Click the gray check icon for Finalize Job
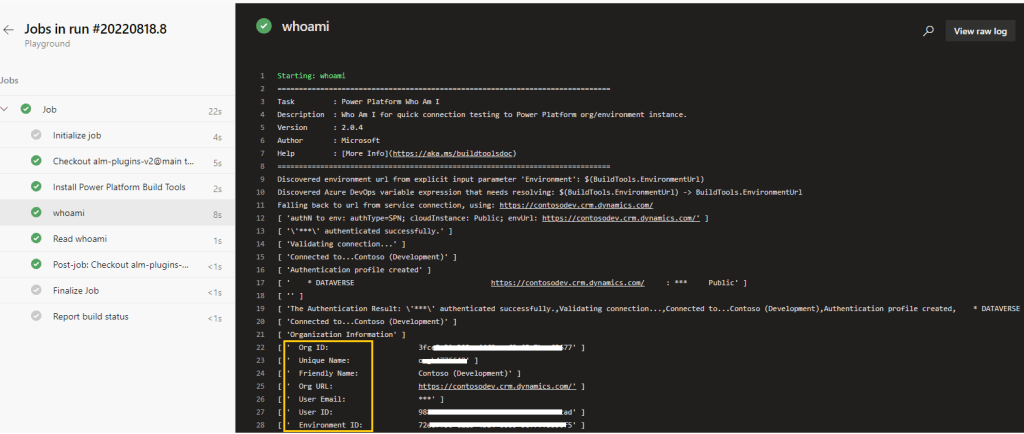Viewport: 1024px width, 434px height. pyautogui.click(x=36, y=291)
